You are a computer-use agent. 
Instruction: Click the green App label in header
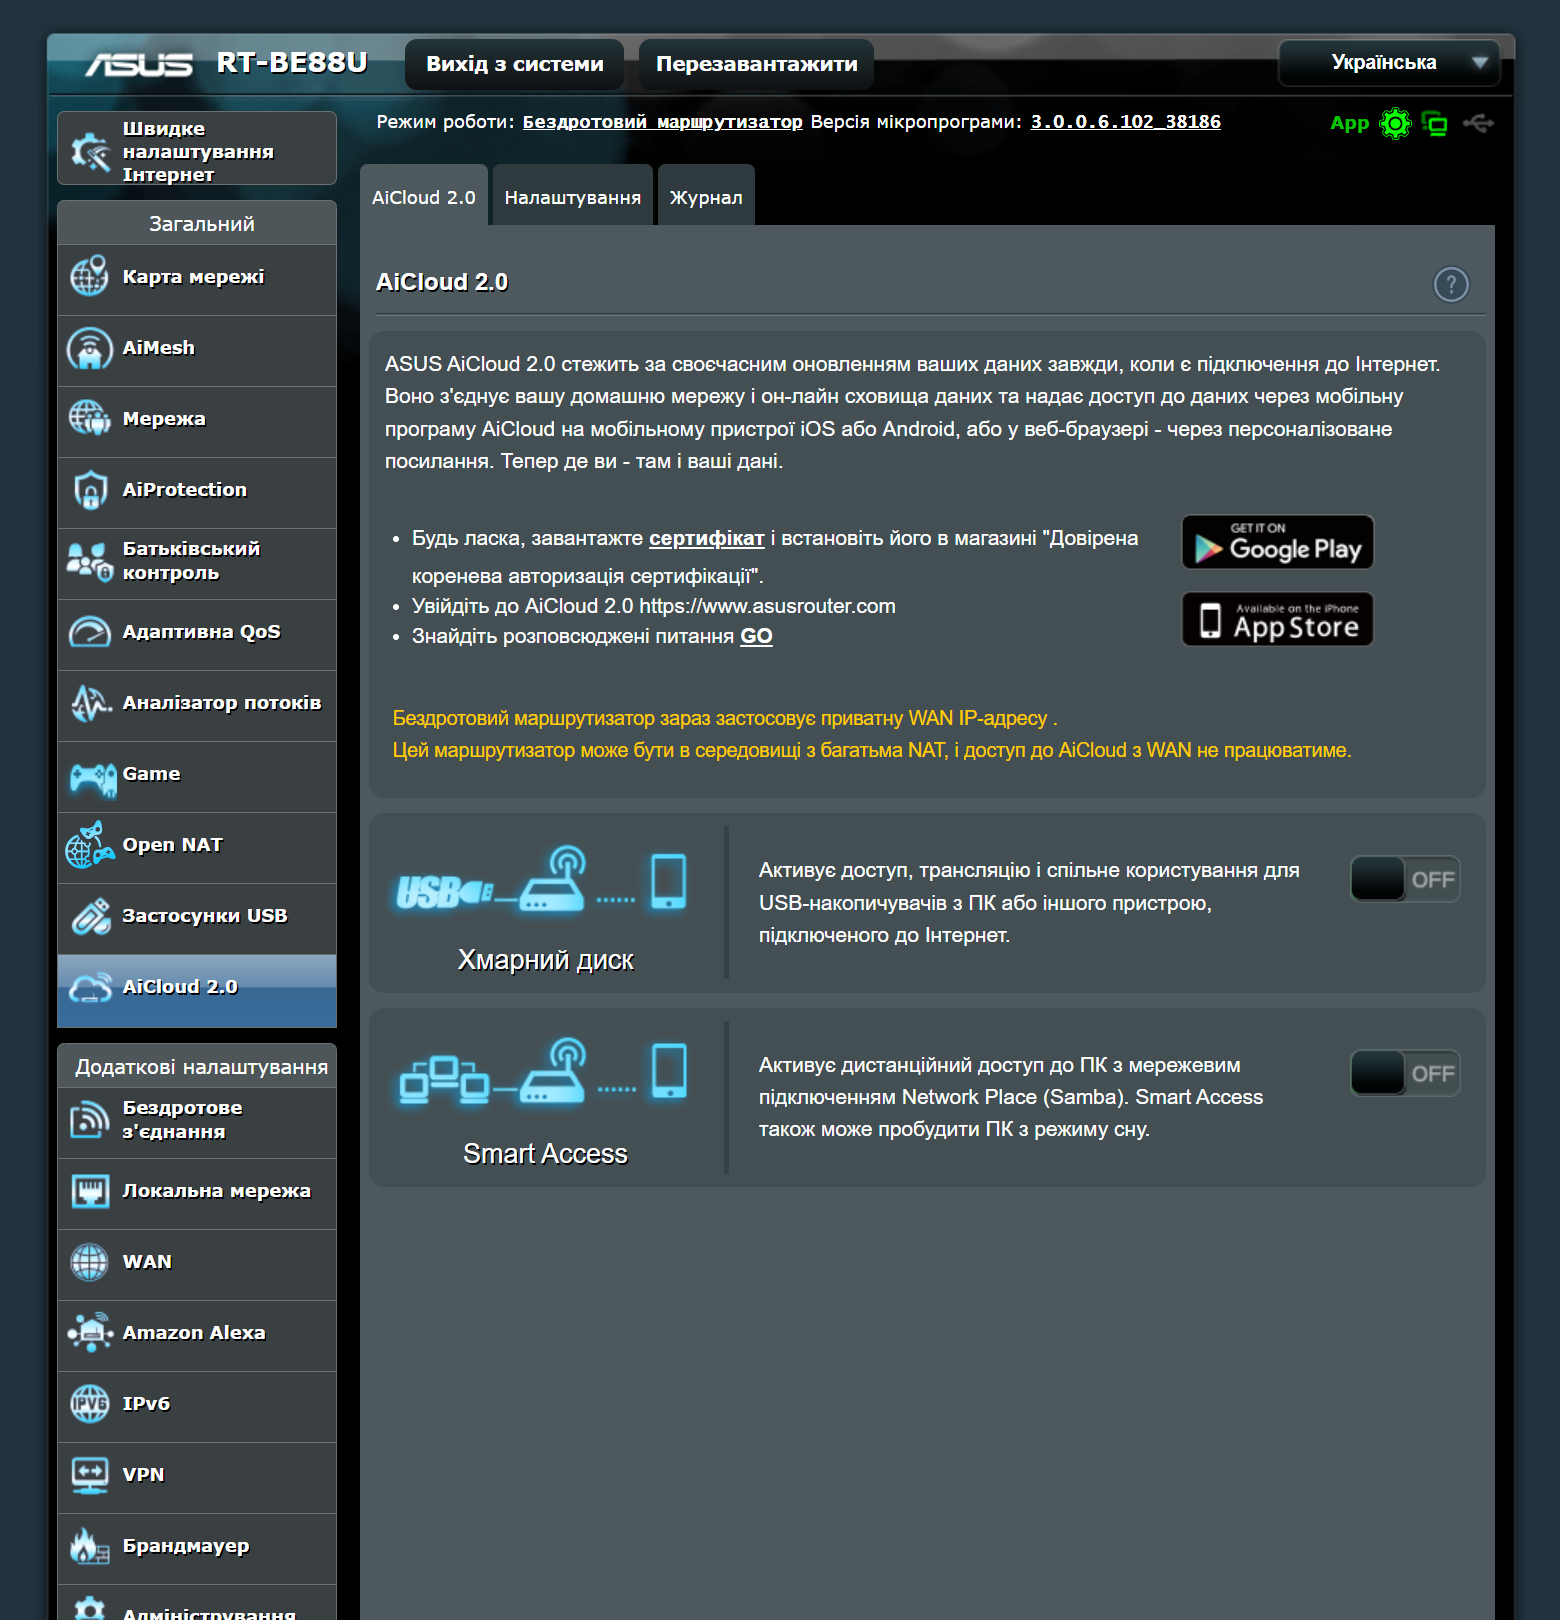coord(1349,123)
